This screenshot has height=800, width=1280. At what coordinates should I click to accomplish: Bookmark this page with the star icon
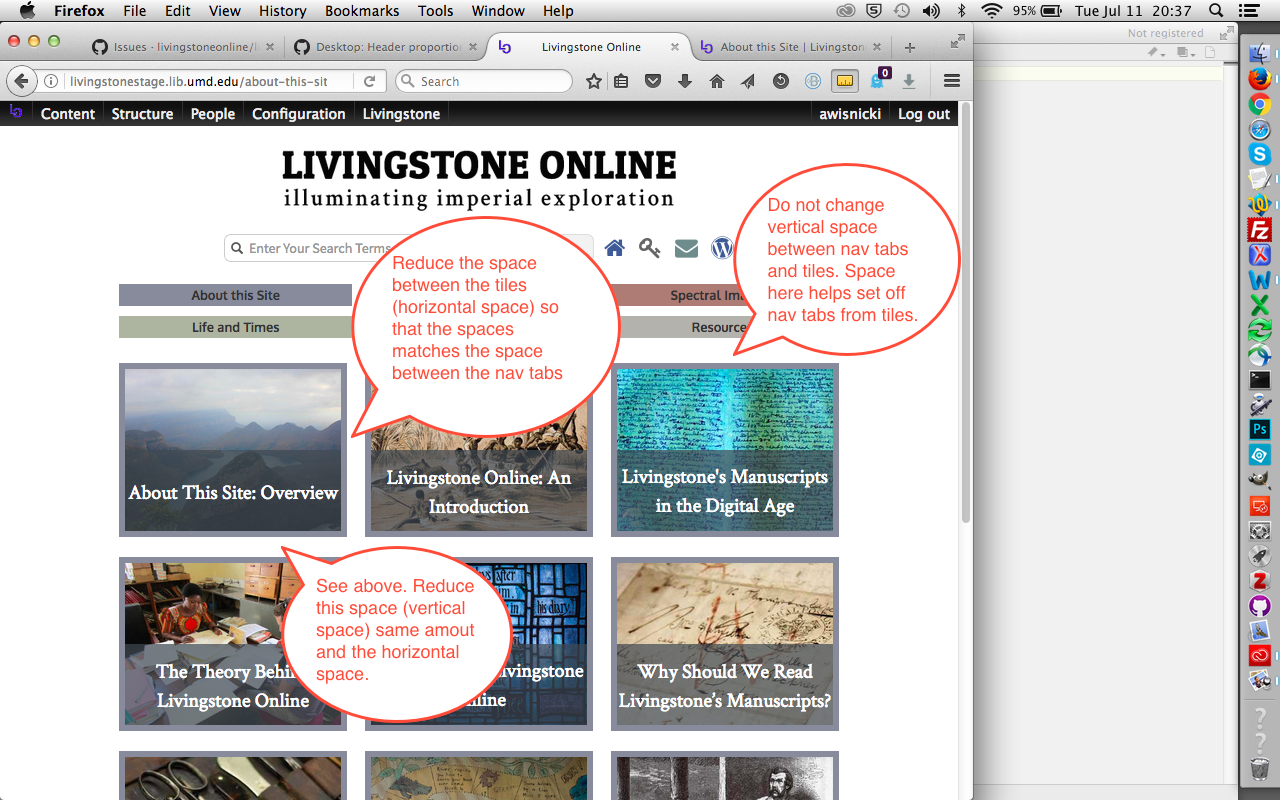[x=594, y=81]
